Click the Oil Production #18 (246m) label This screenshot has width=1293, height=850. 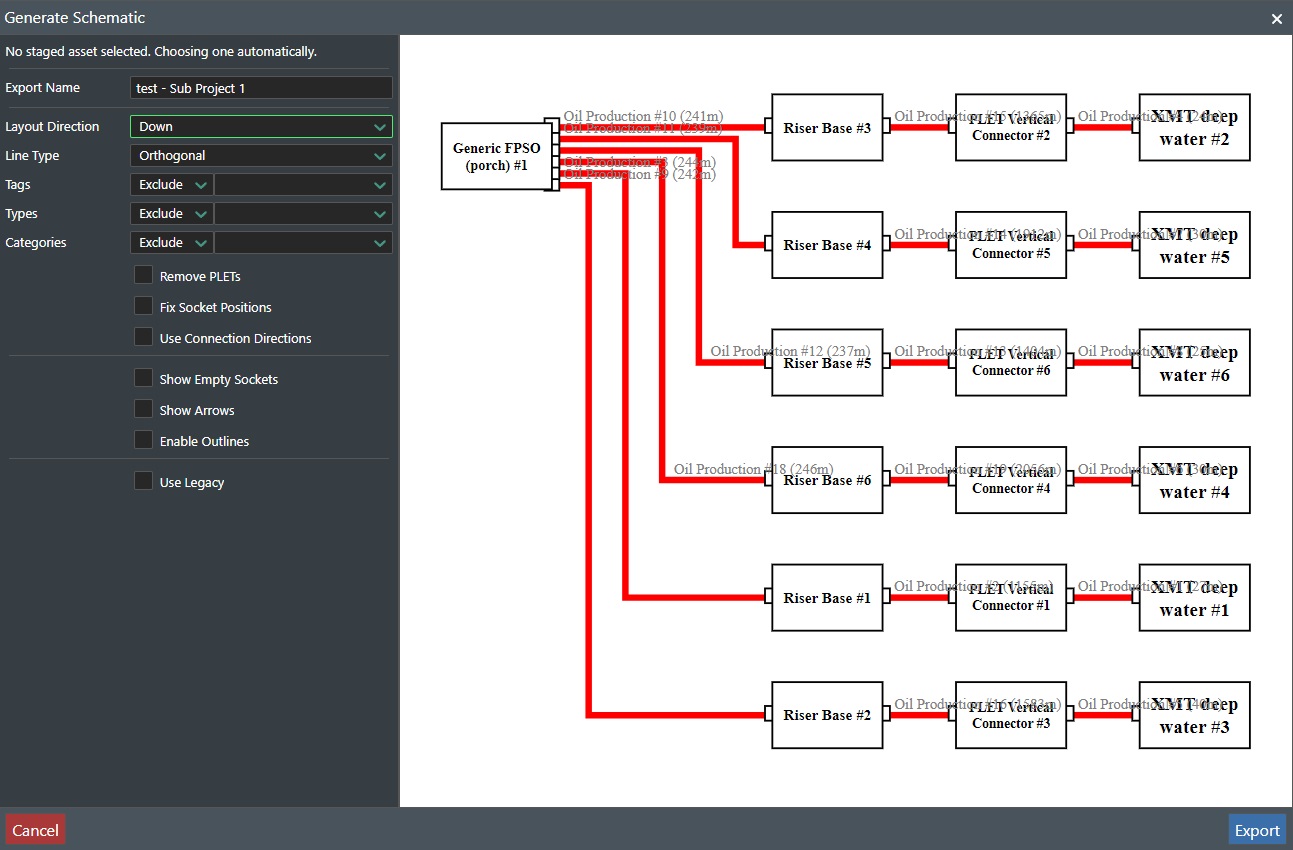pos(753,469)
